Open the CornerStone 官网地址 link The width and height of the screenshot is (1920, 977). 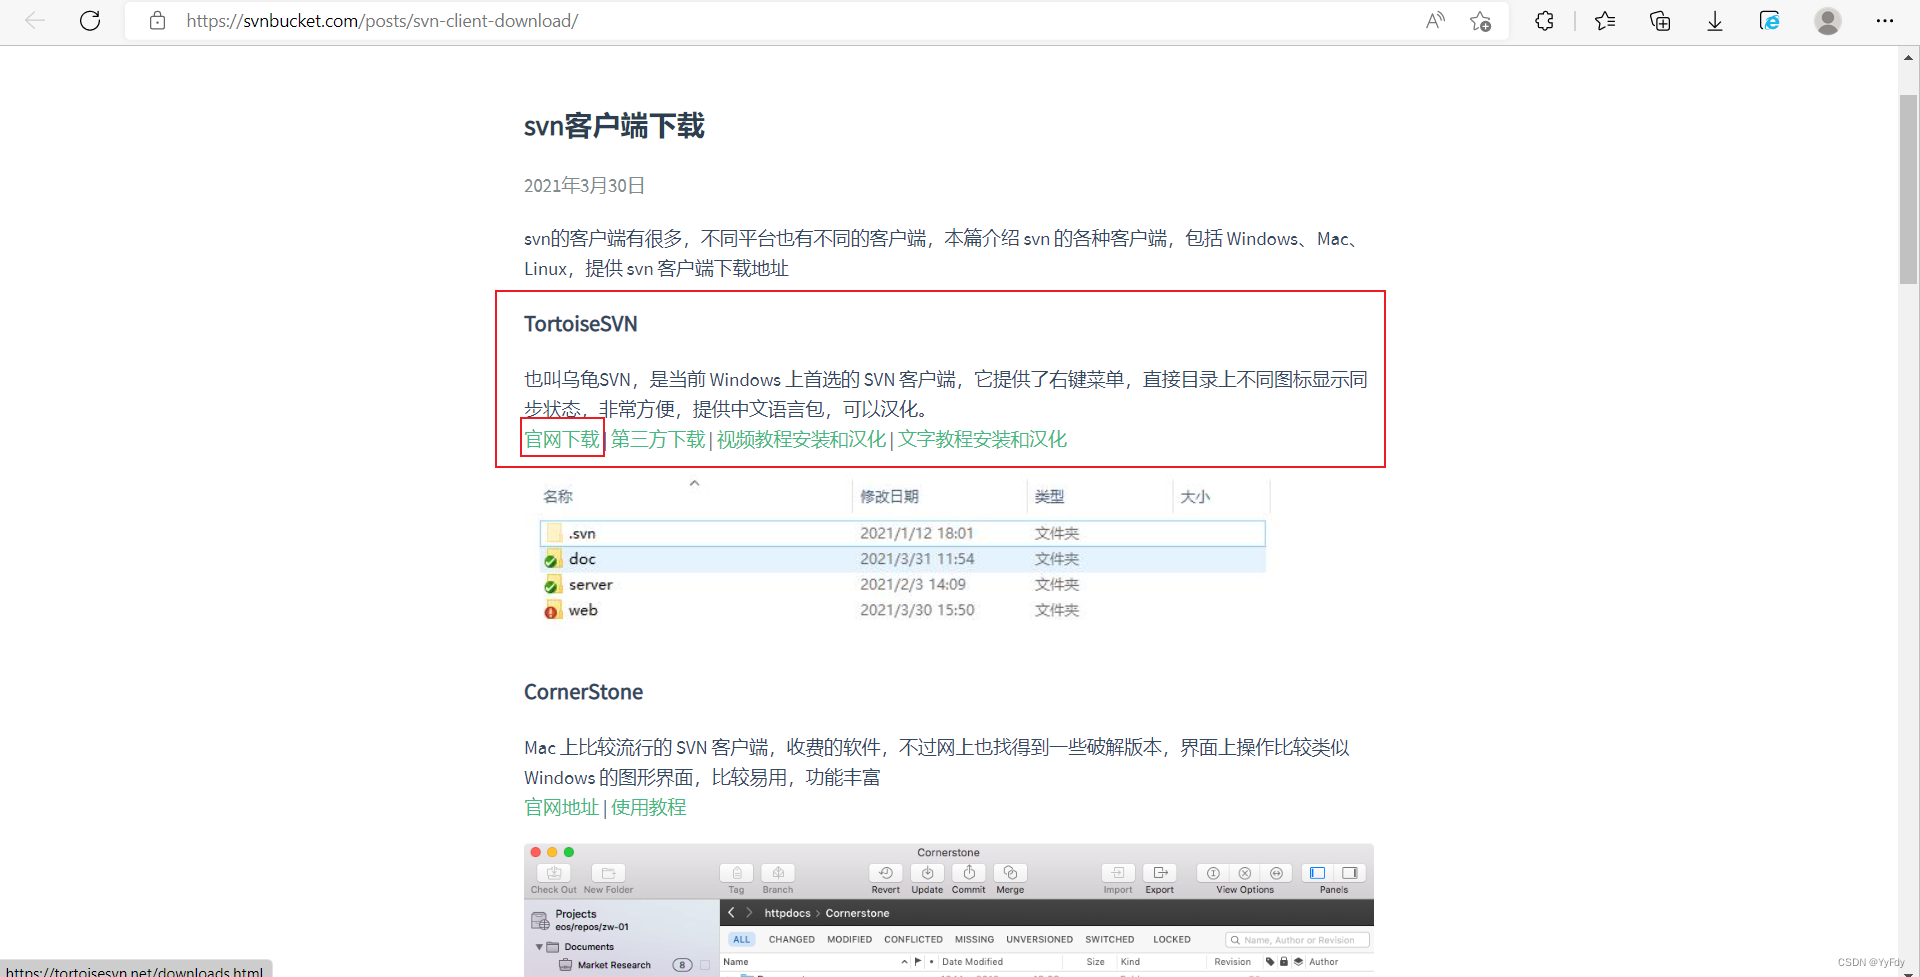tap(562, 807)
